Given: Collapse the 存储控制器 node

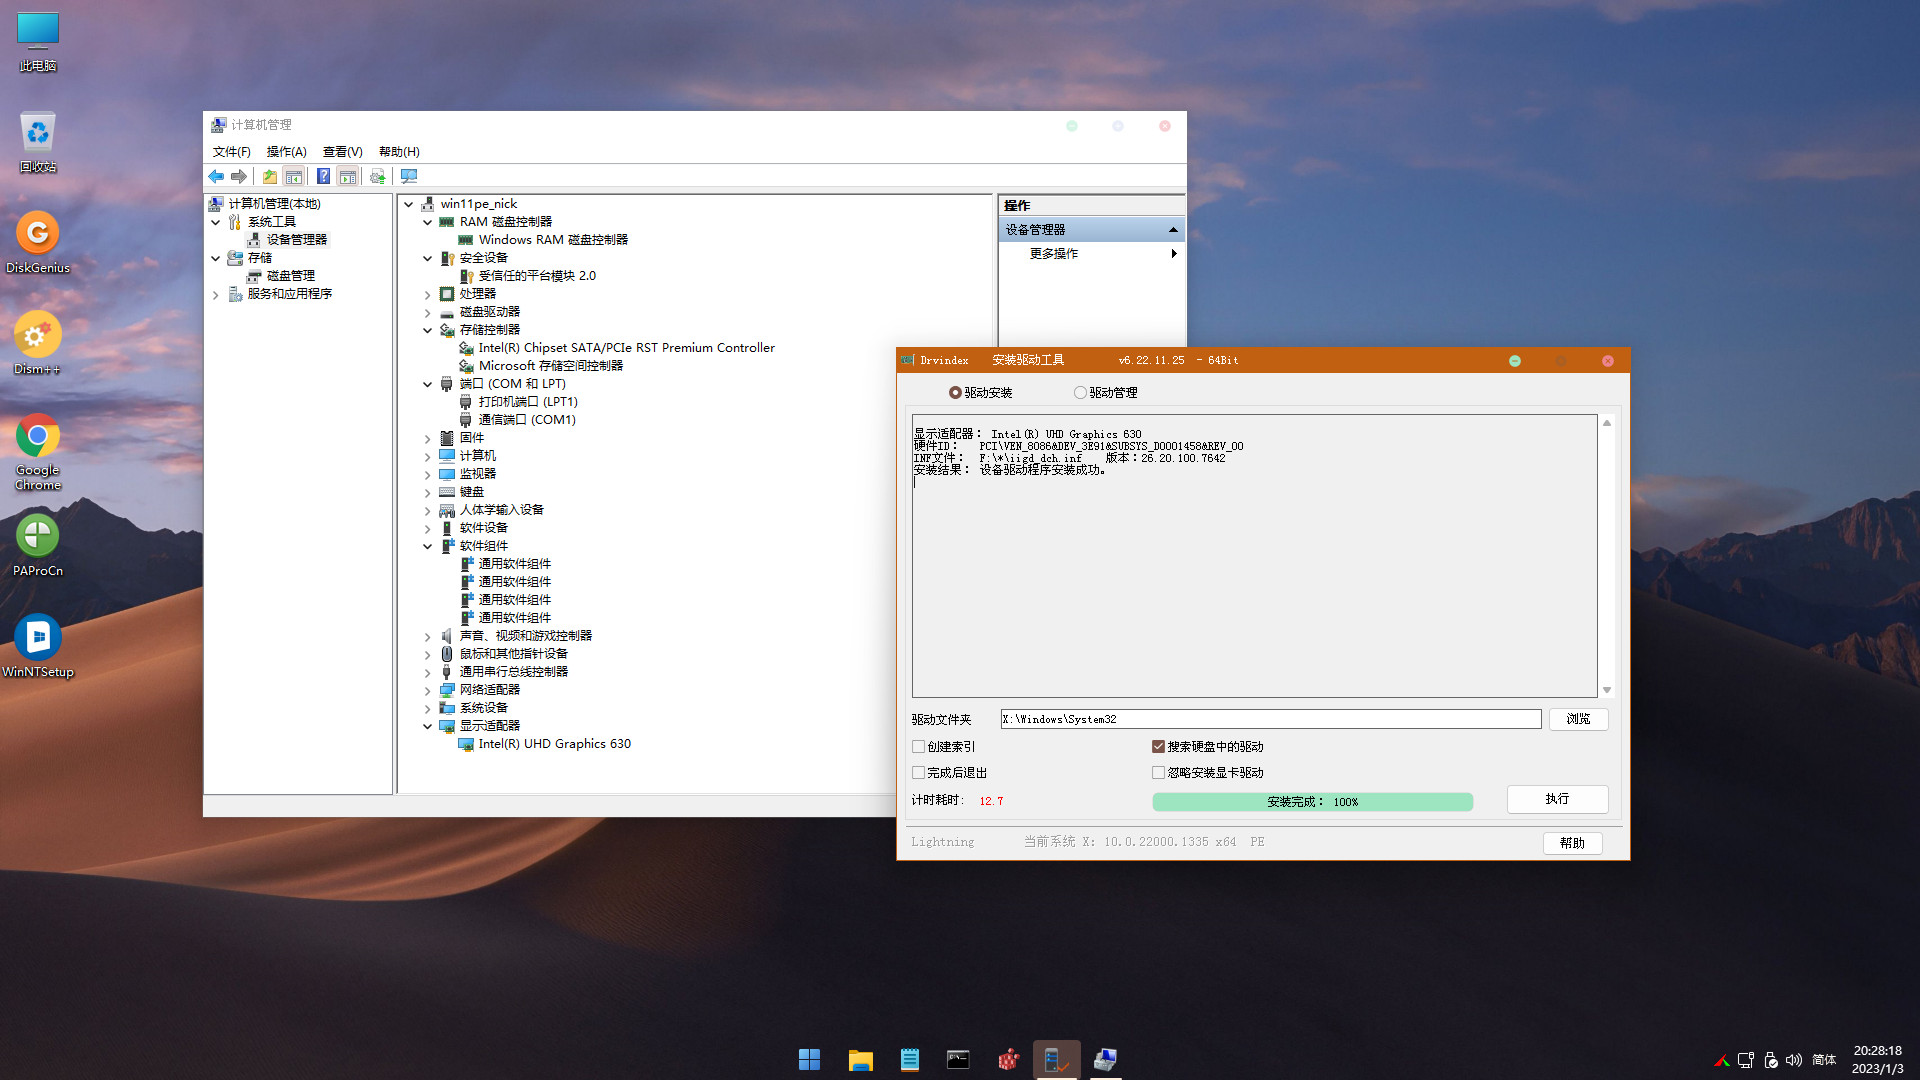Looking at the screenshot, I should click(x=427, y=330).
